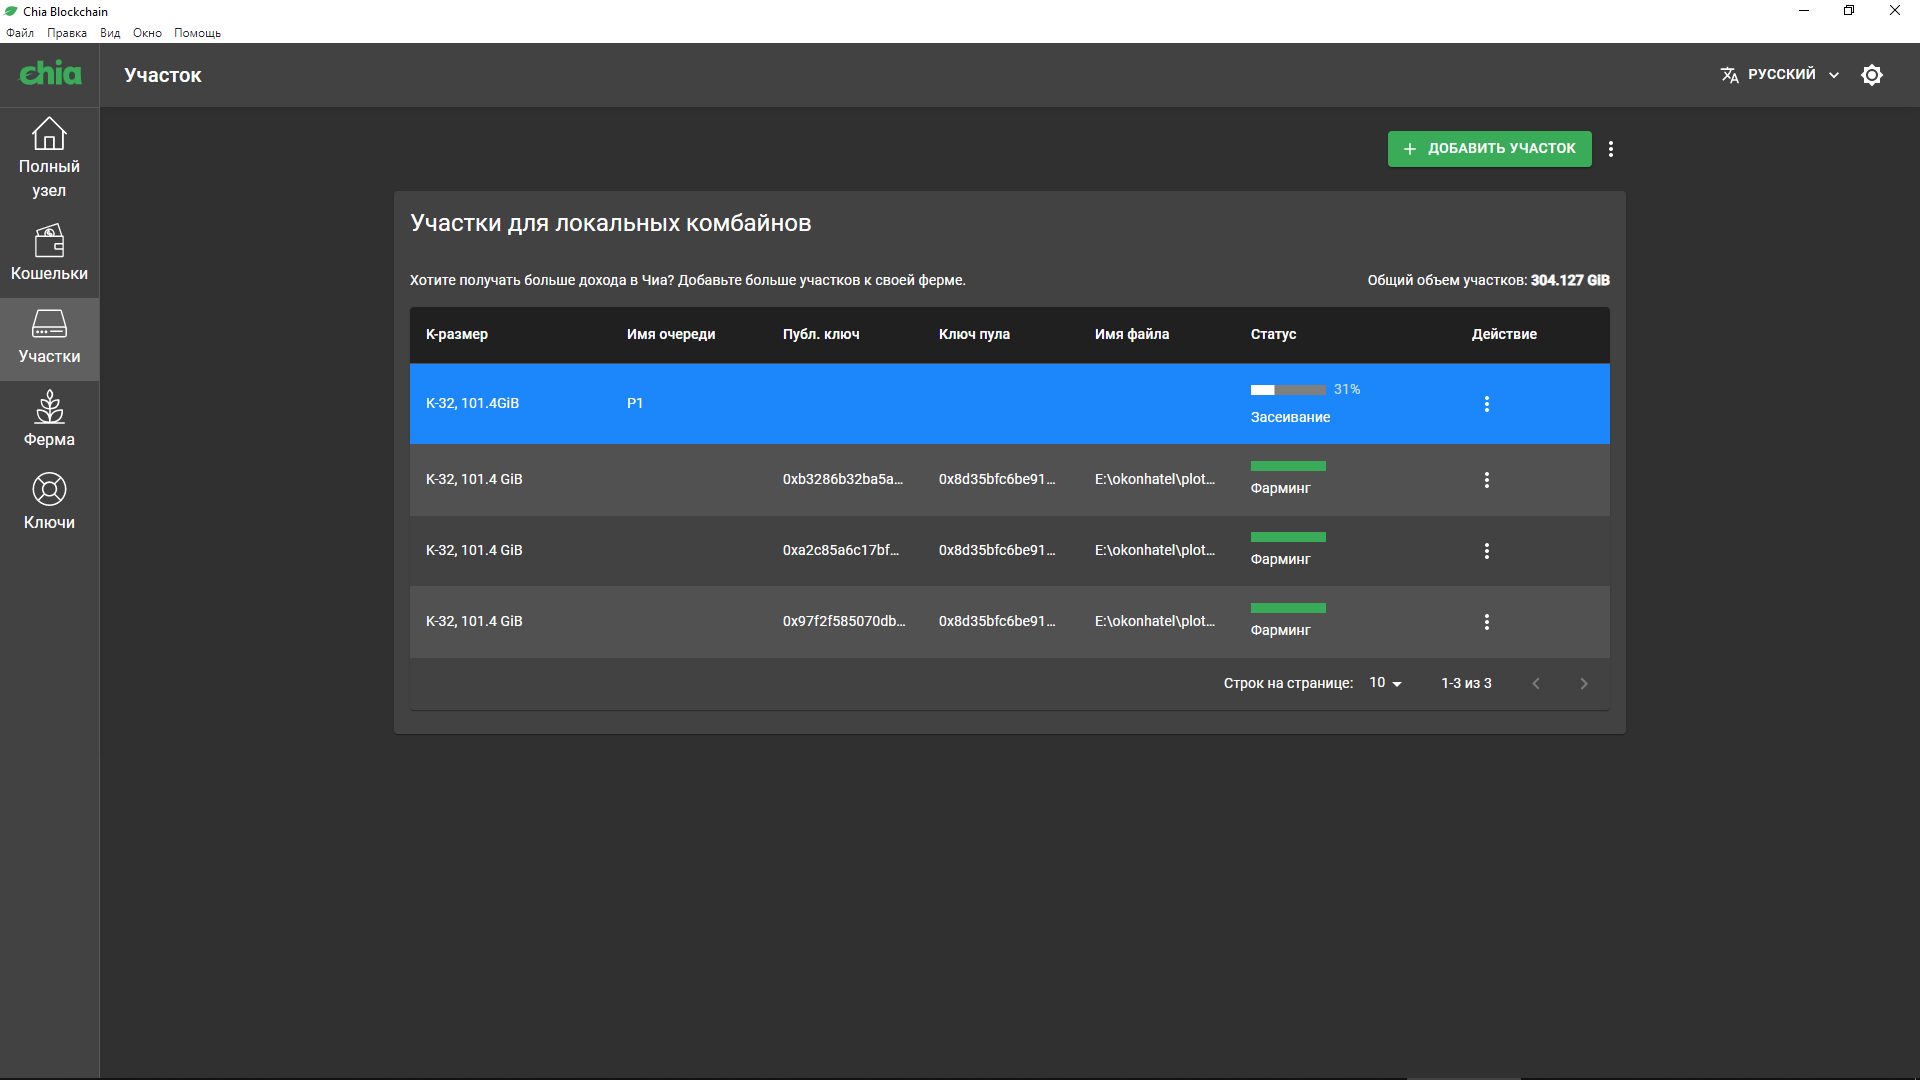Image resolution: width=1920 pixels, height=1080 pixels.
Task: Go to previous page of plots
Action: 1536,684
